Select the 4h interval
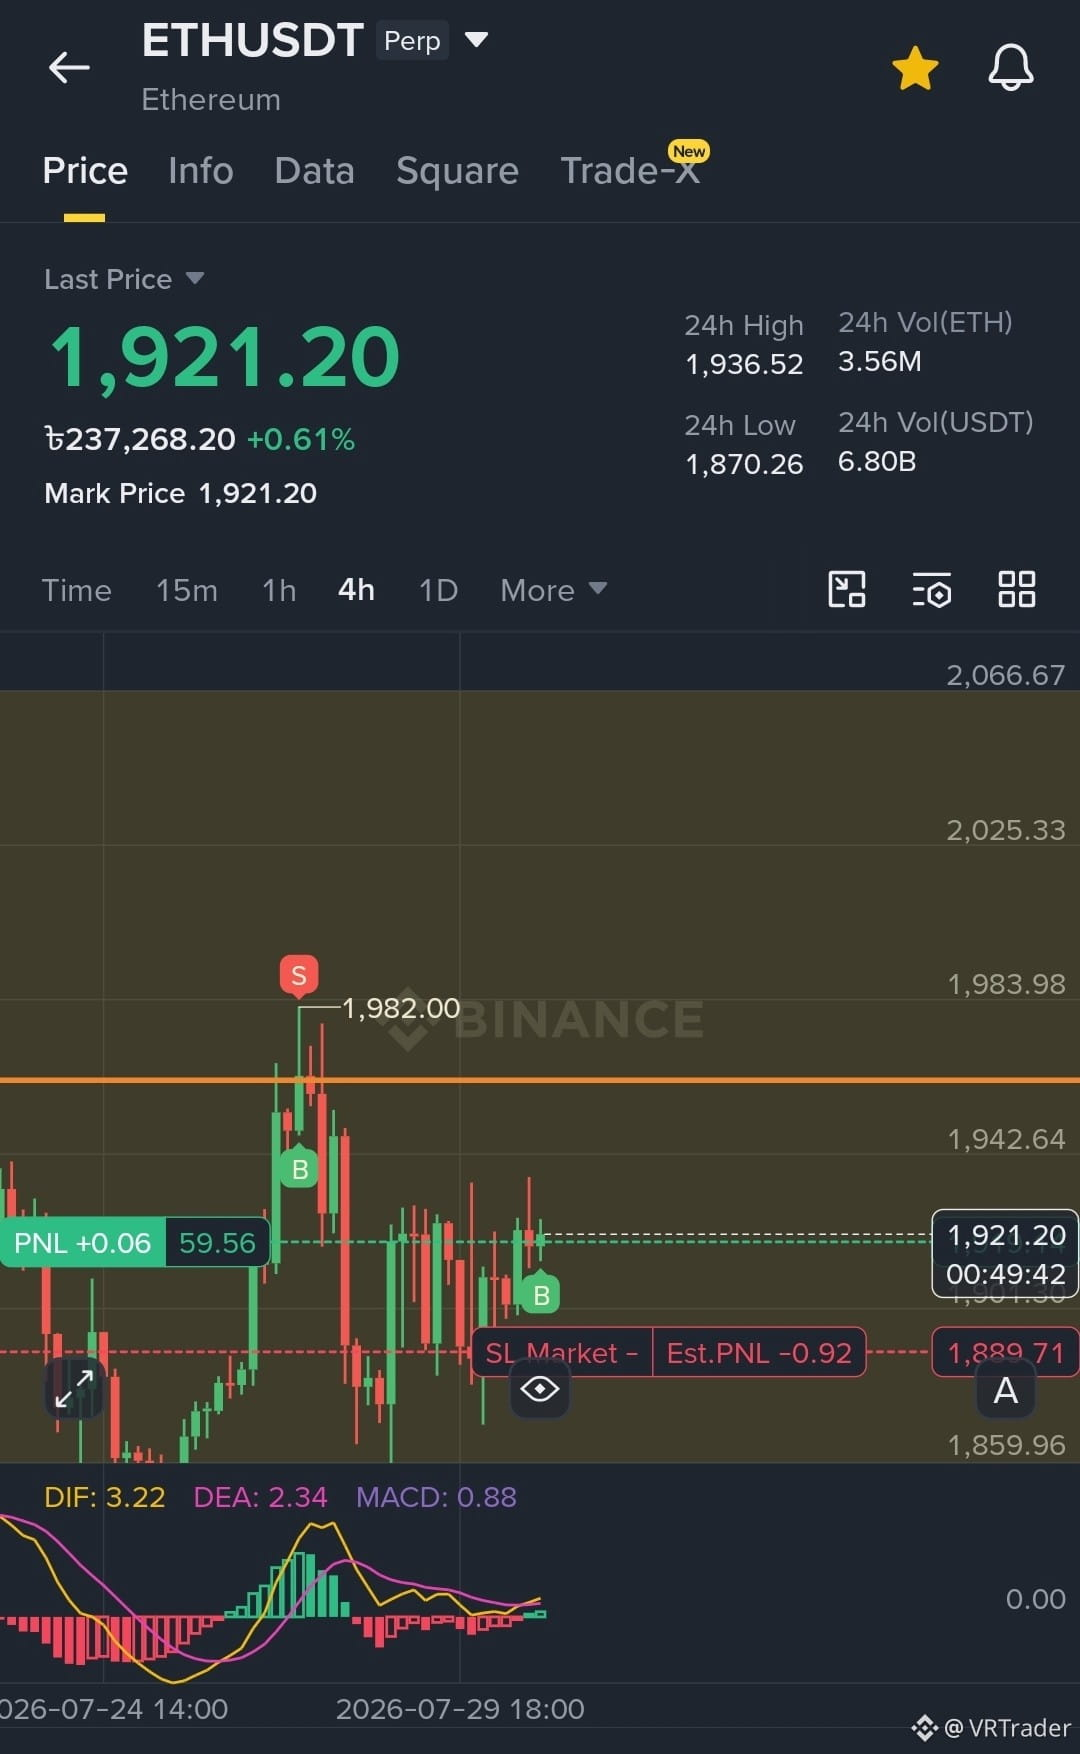 click(x=356, y=590)
